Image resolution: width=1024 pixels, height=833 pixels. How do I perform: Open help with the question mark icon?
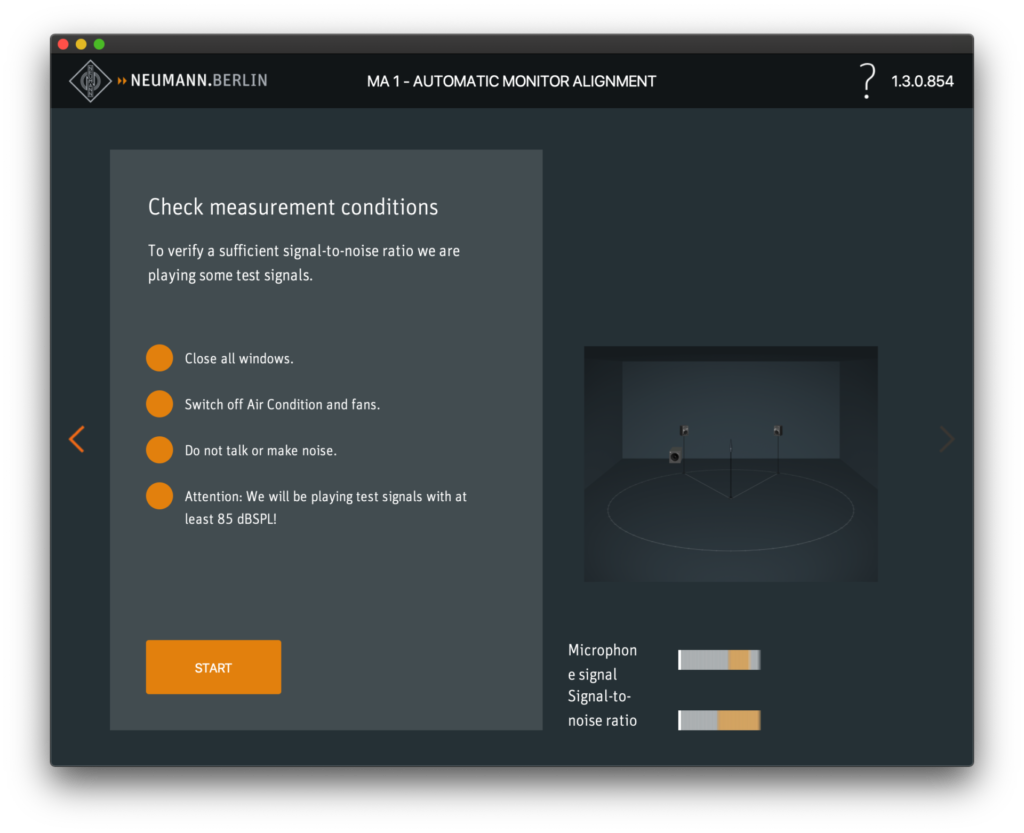click(x=867, y=81)
